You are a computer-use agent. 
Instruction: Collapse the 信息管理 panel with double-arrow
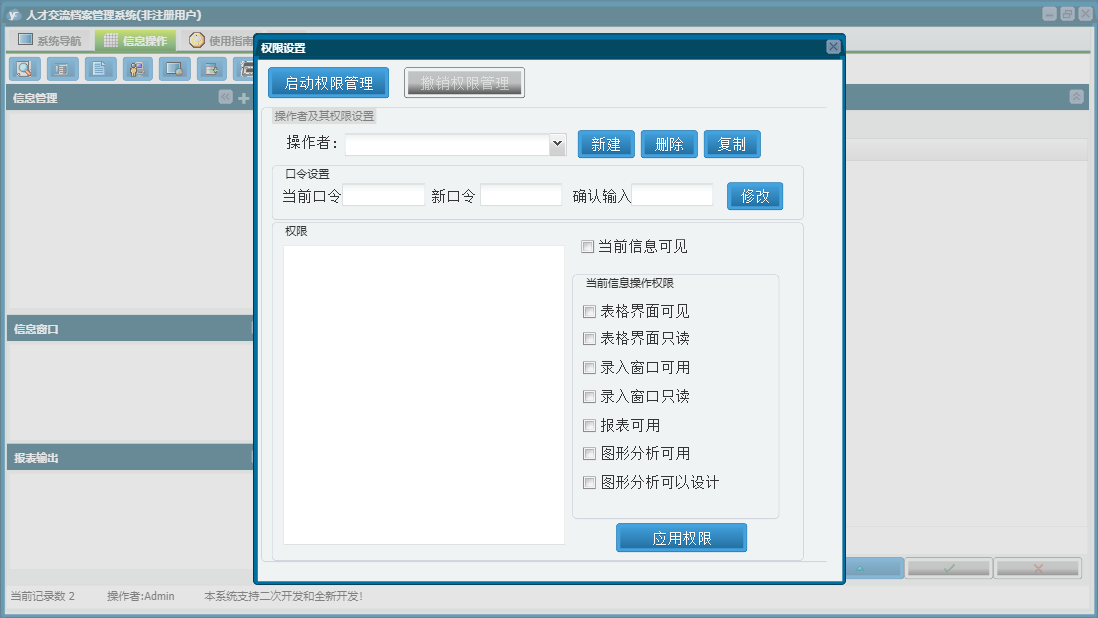[x=225, y=97]
